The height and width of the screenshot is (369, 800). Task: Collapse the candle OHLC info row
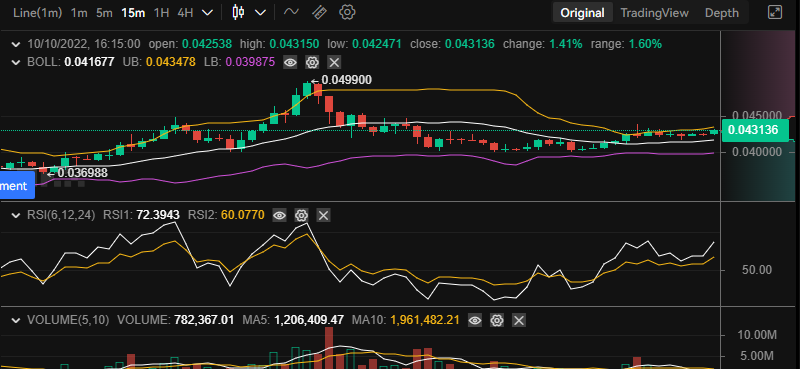pyautogui.click(x=17, y=44)
